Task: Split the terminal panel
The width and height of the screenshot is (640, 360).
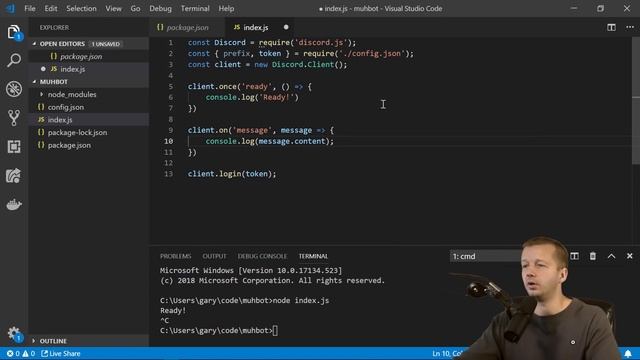Action: [574, 256]
